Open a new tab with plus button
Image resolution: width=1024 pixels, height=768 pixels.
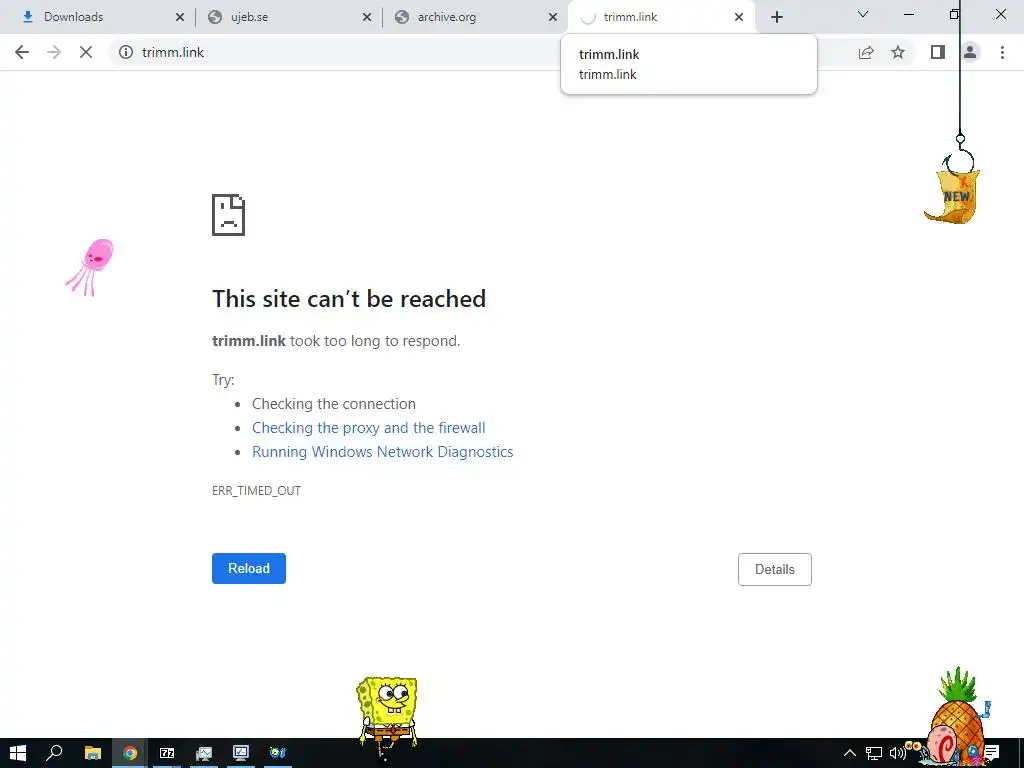pyautogui.click(x=776, y=17)
